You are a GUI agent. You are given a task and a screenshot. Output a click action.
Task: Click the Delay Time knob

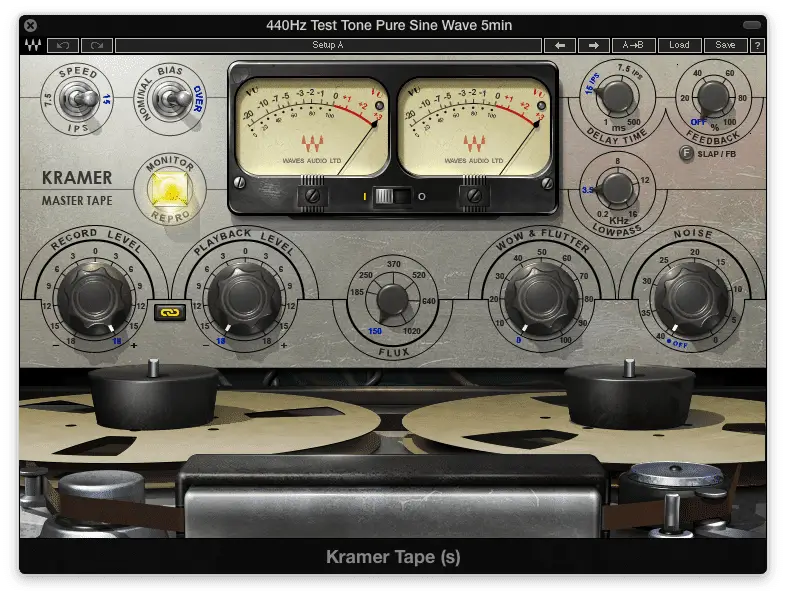click(x=616, y=97)
